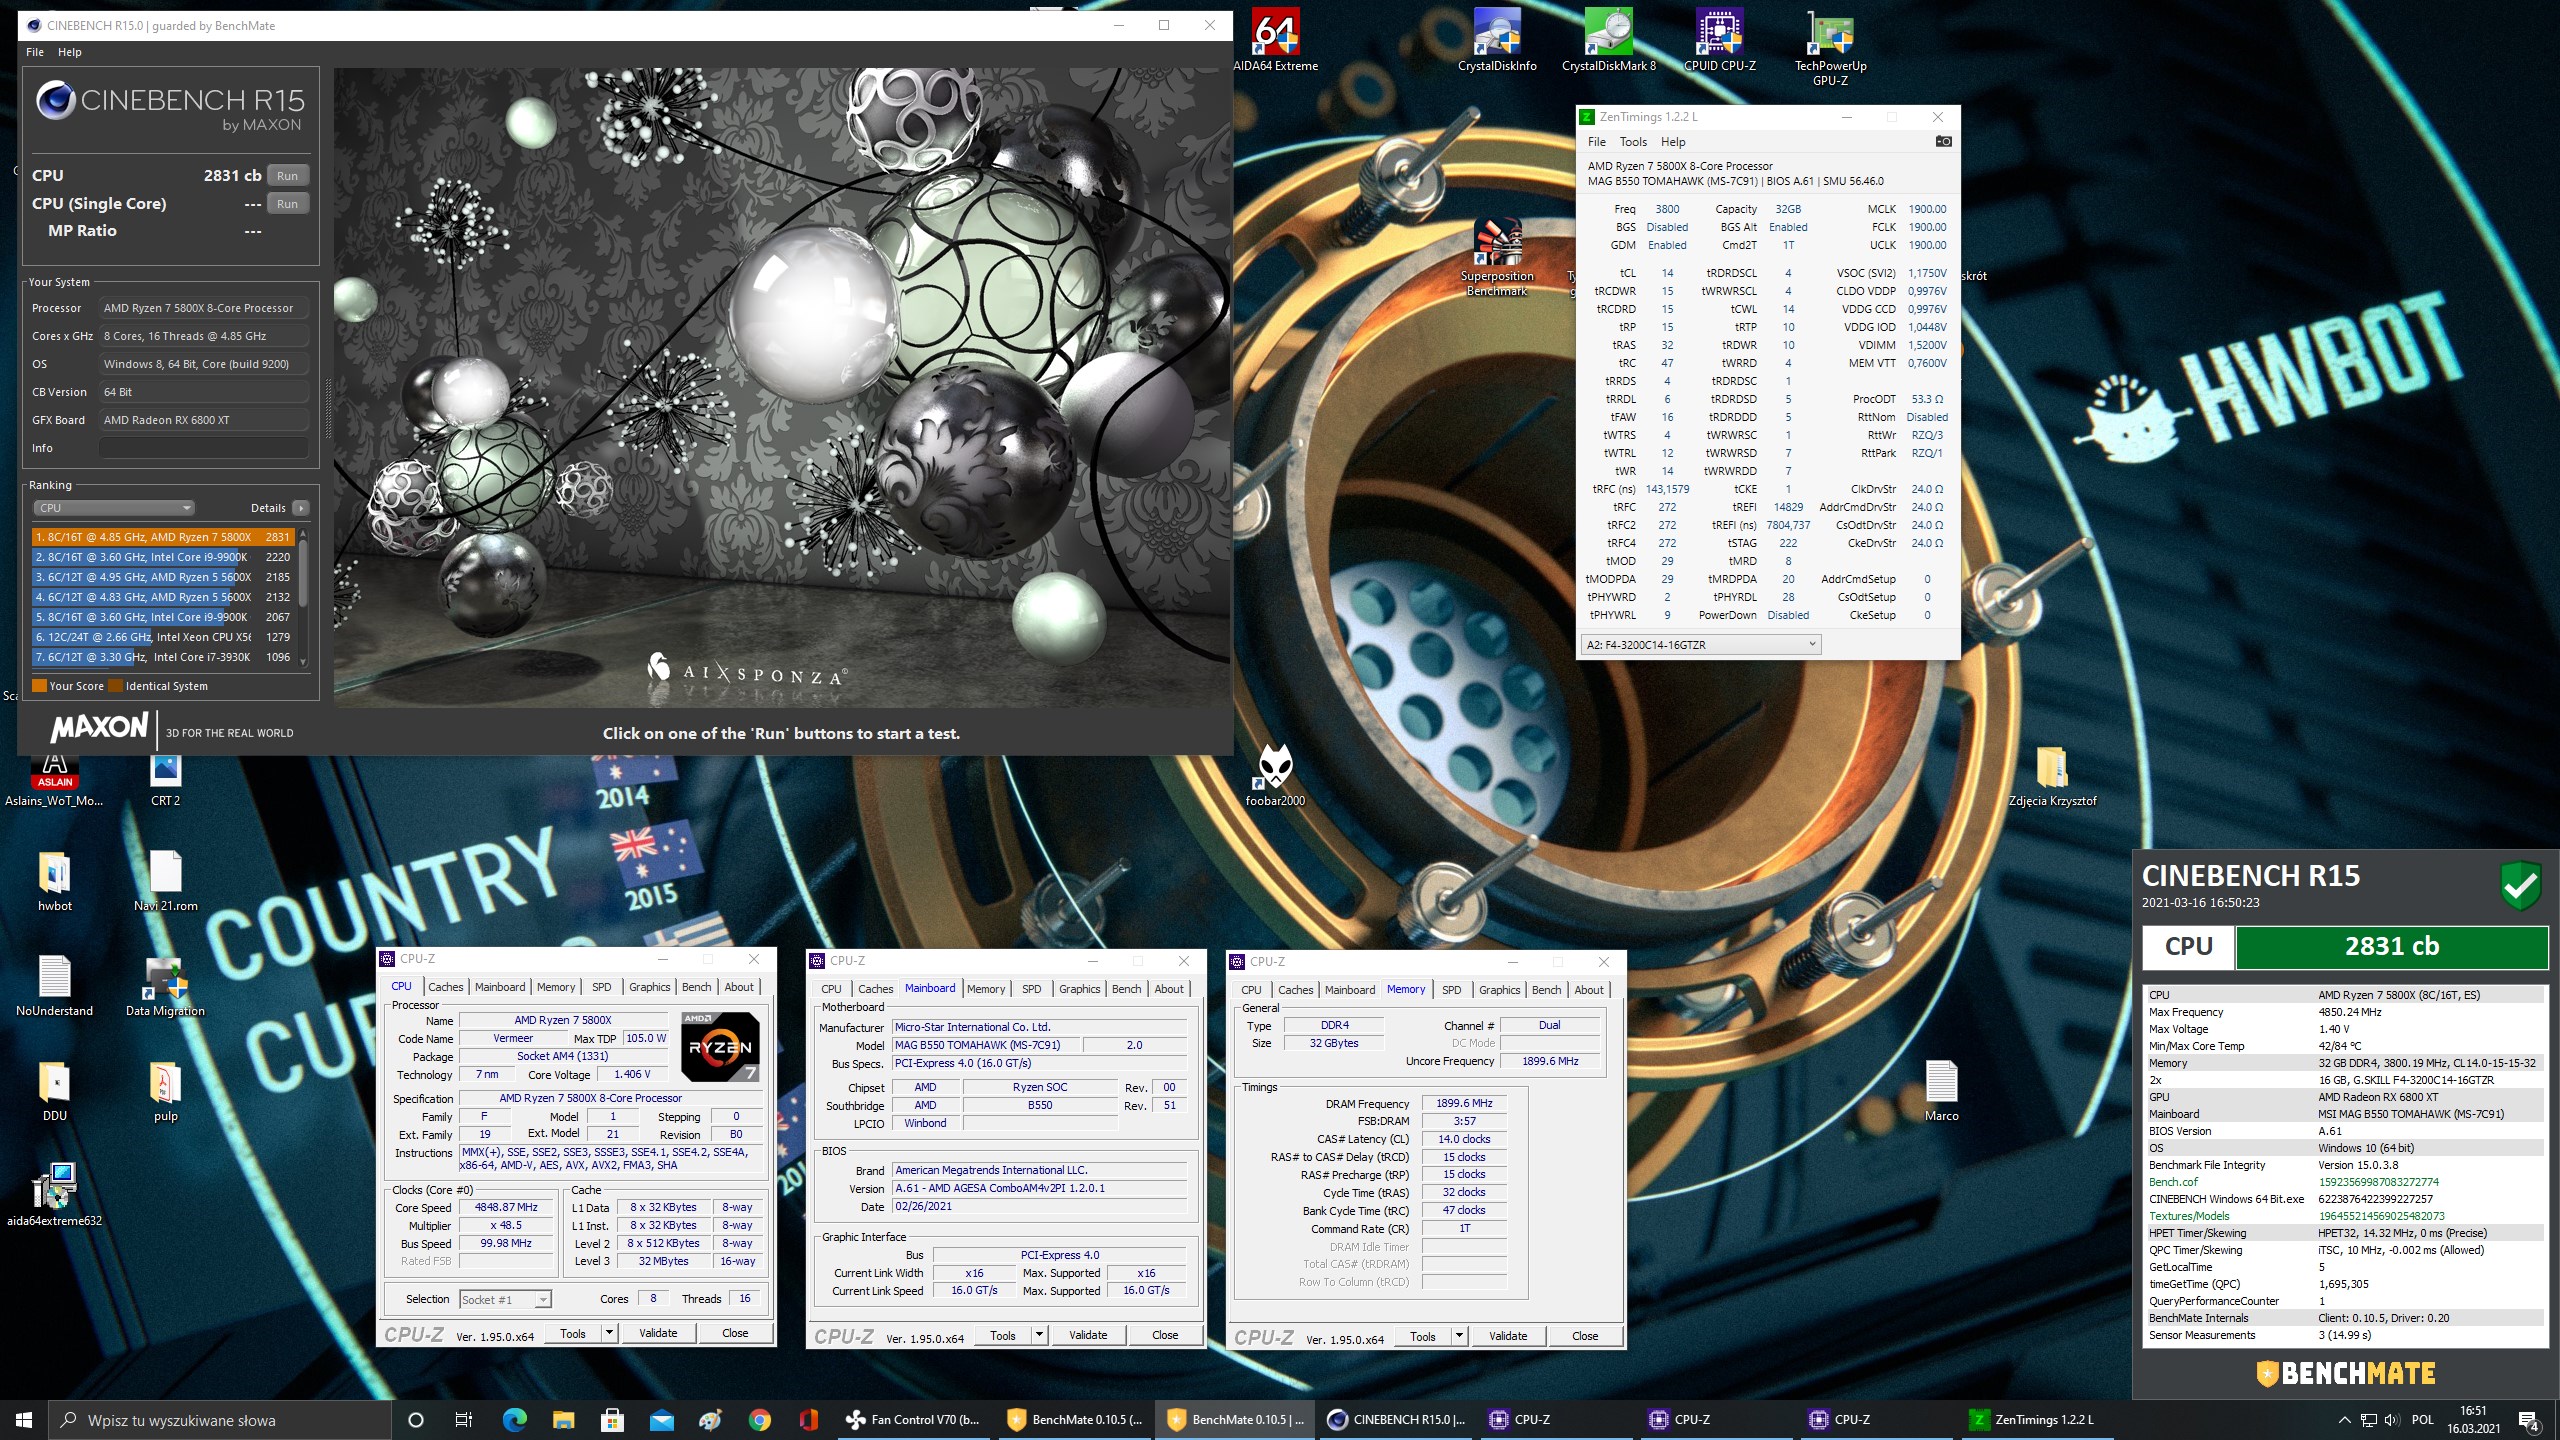This screenshot has height=1440, width=2560.
Task: Open Cinebench Help menu
Action: tap(70, 52)
